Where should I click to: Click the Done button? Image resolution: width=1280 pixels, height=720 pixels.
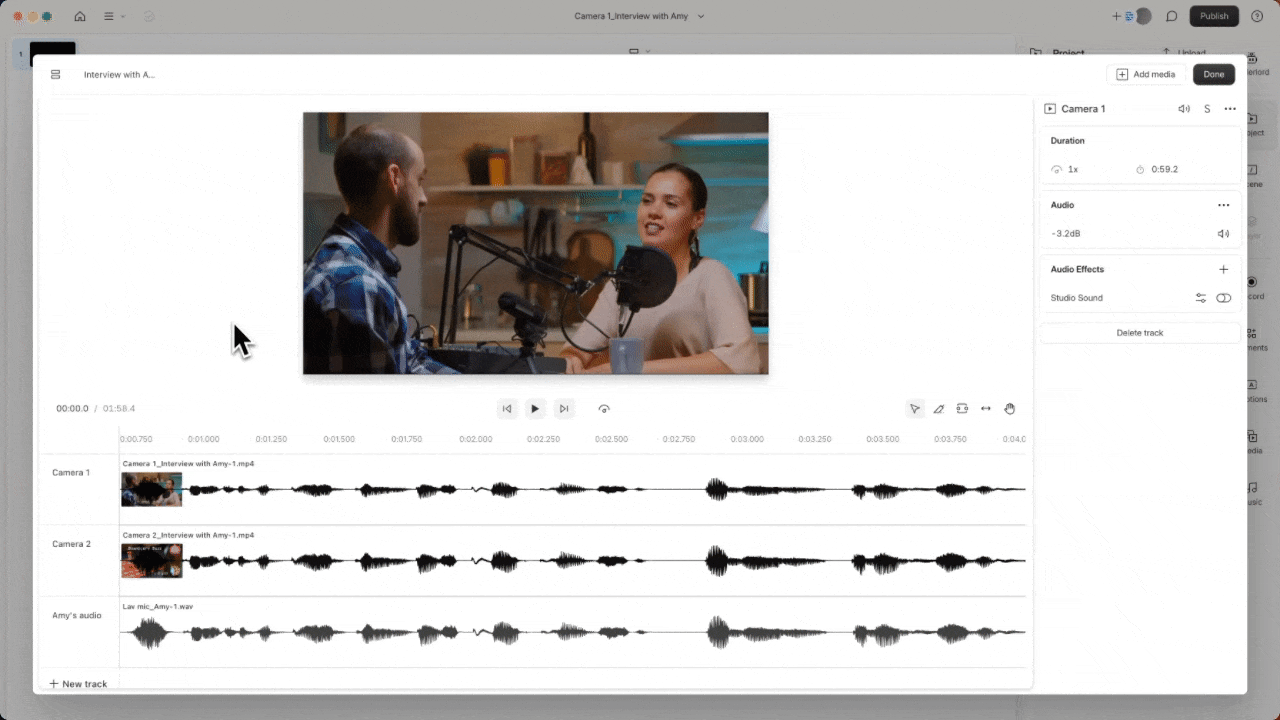[1213, 75]
